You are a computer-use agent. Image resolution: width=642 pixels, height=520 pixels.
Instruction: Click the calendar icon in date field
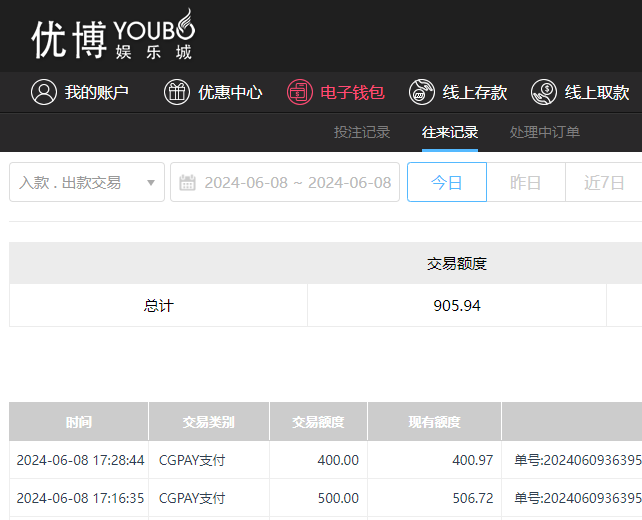(187, 183)
